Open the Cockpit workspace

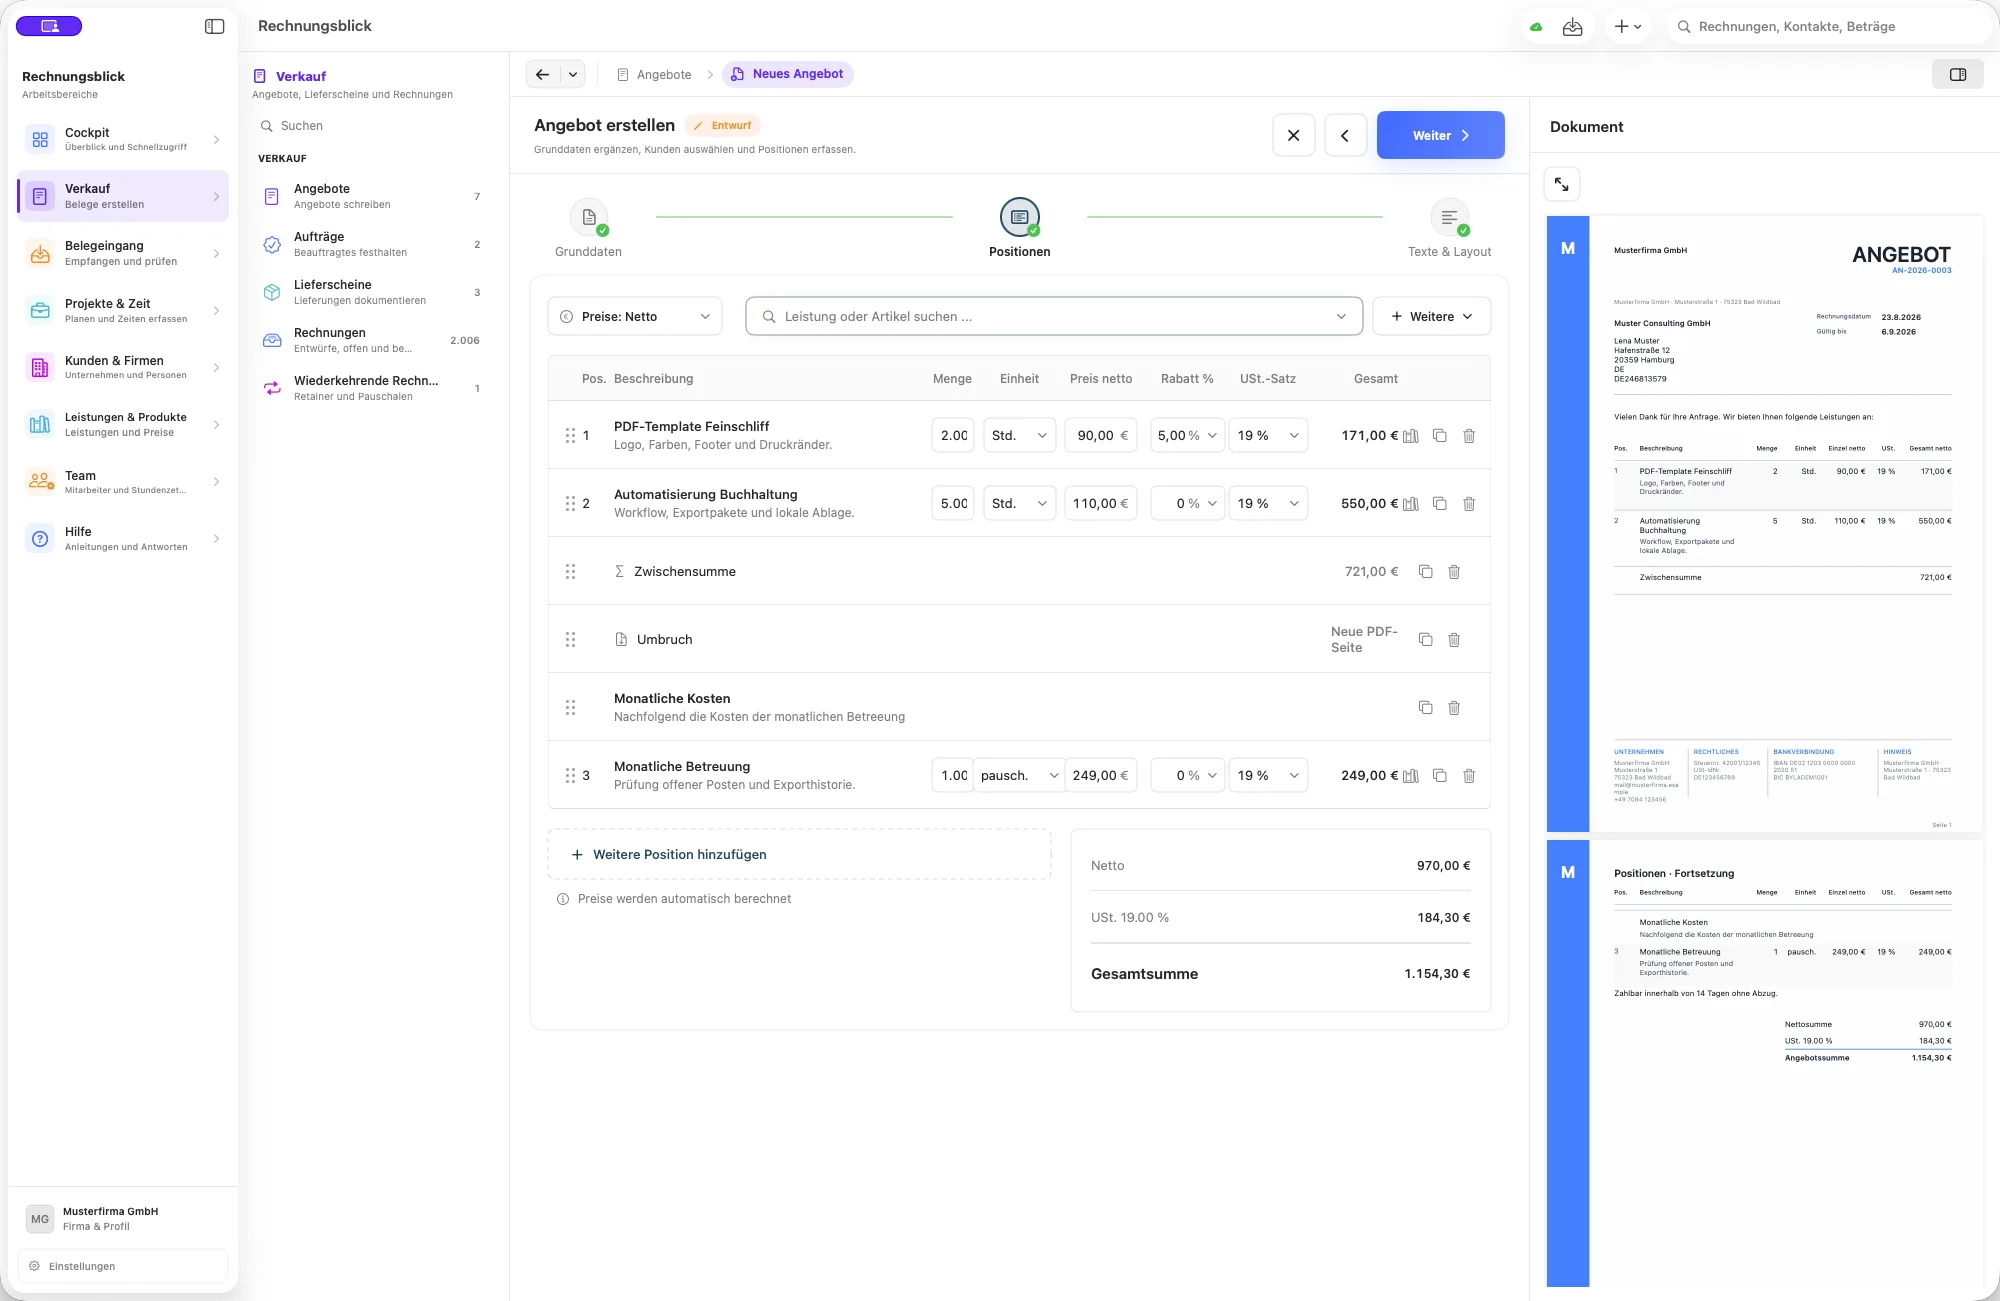click(123, 139)
